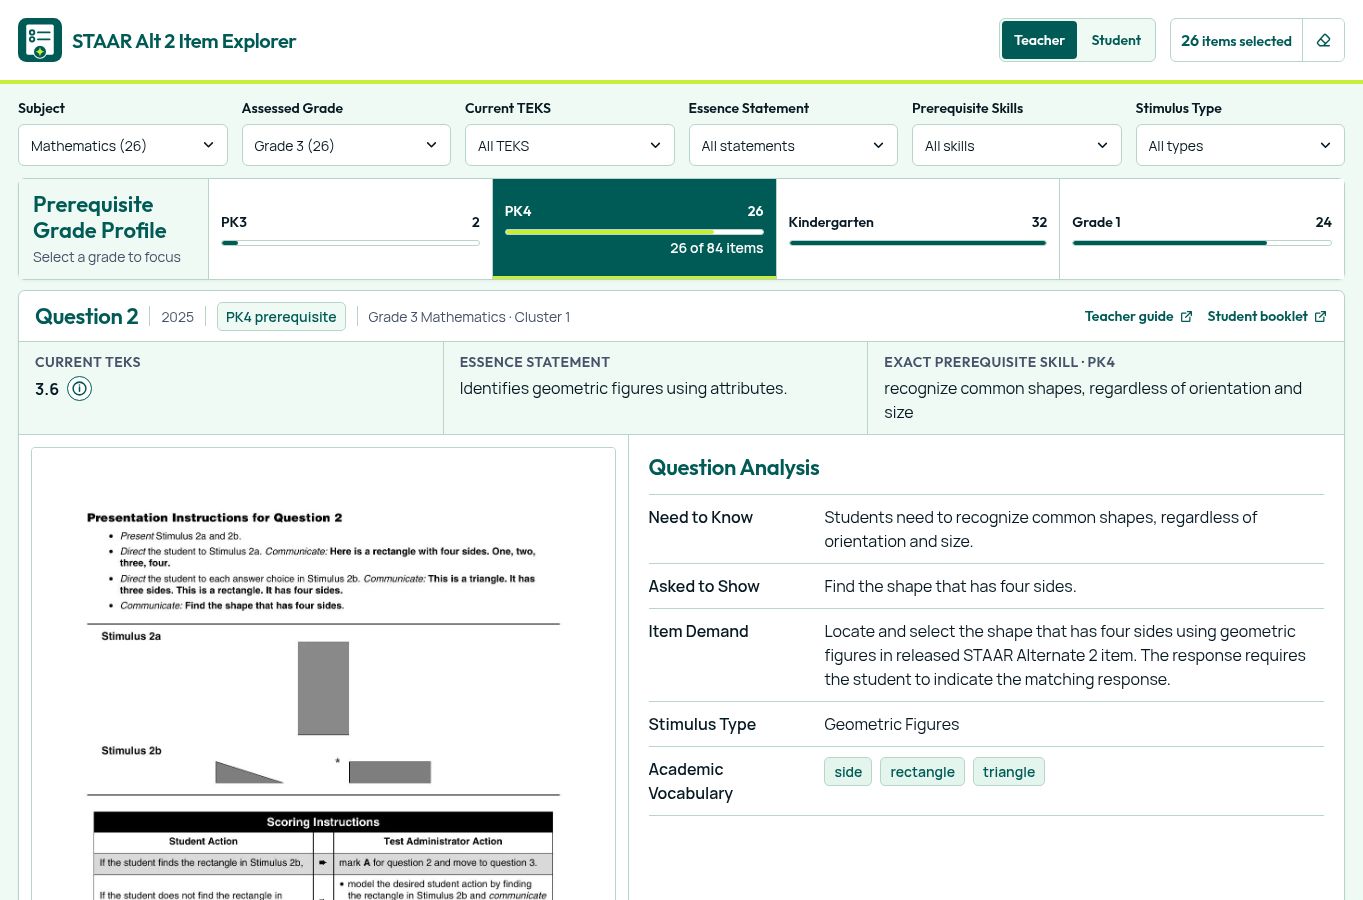Click the 'Academic Vocabulary' row label

point(690,782)
